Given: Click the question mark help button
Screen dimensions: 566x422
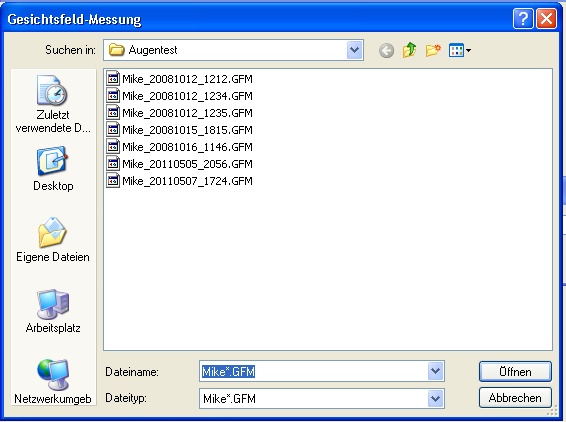Looking at the screenshot, I should point(523,18).
